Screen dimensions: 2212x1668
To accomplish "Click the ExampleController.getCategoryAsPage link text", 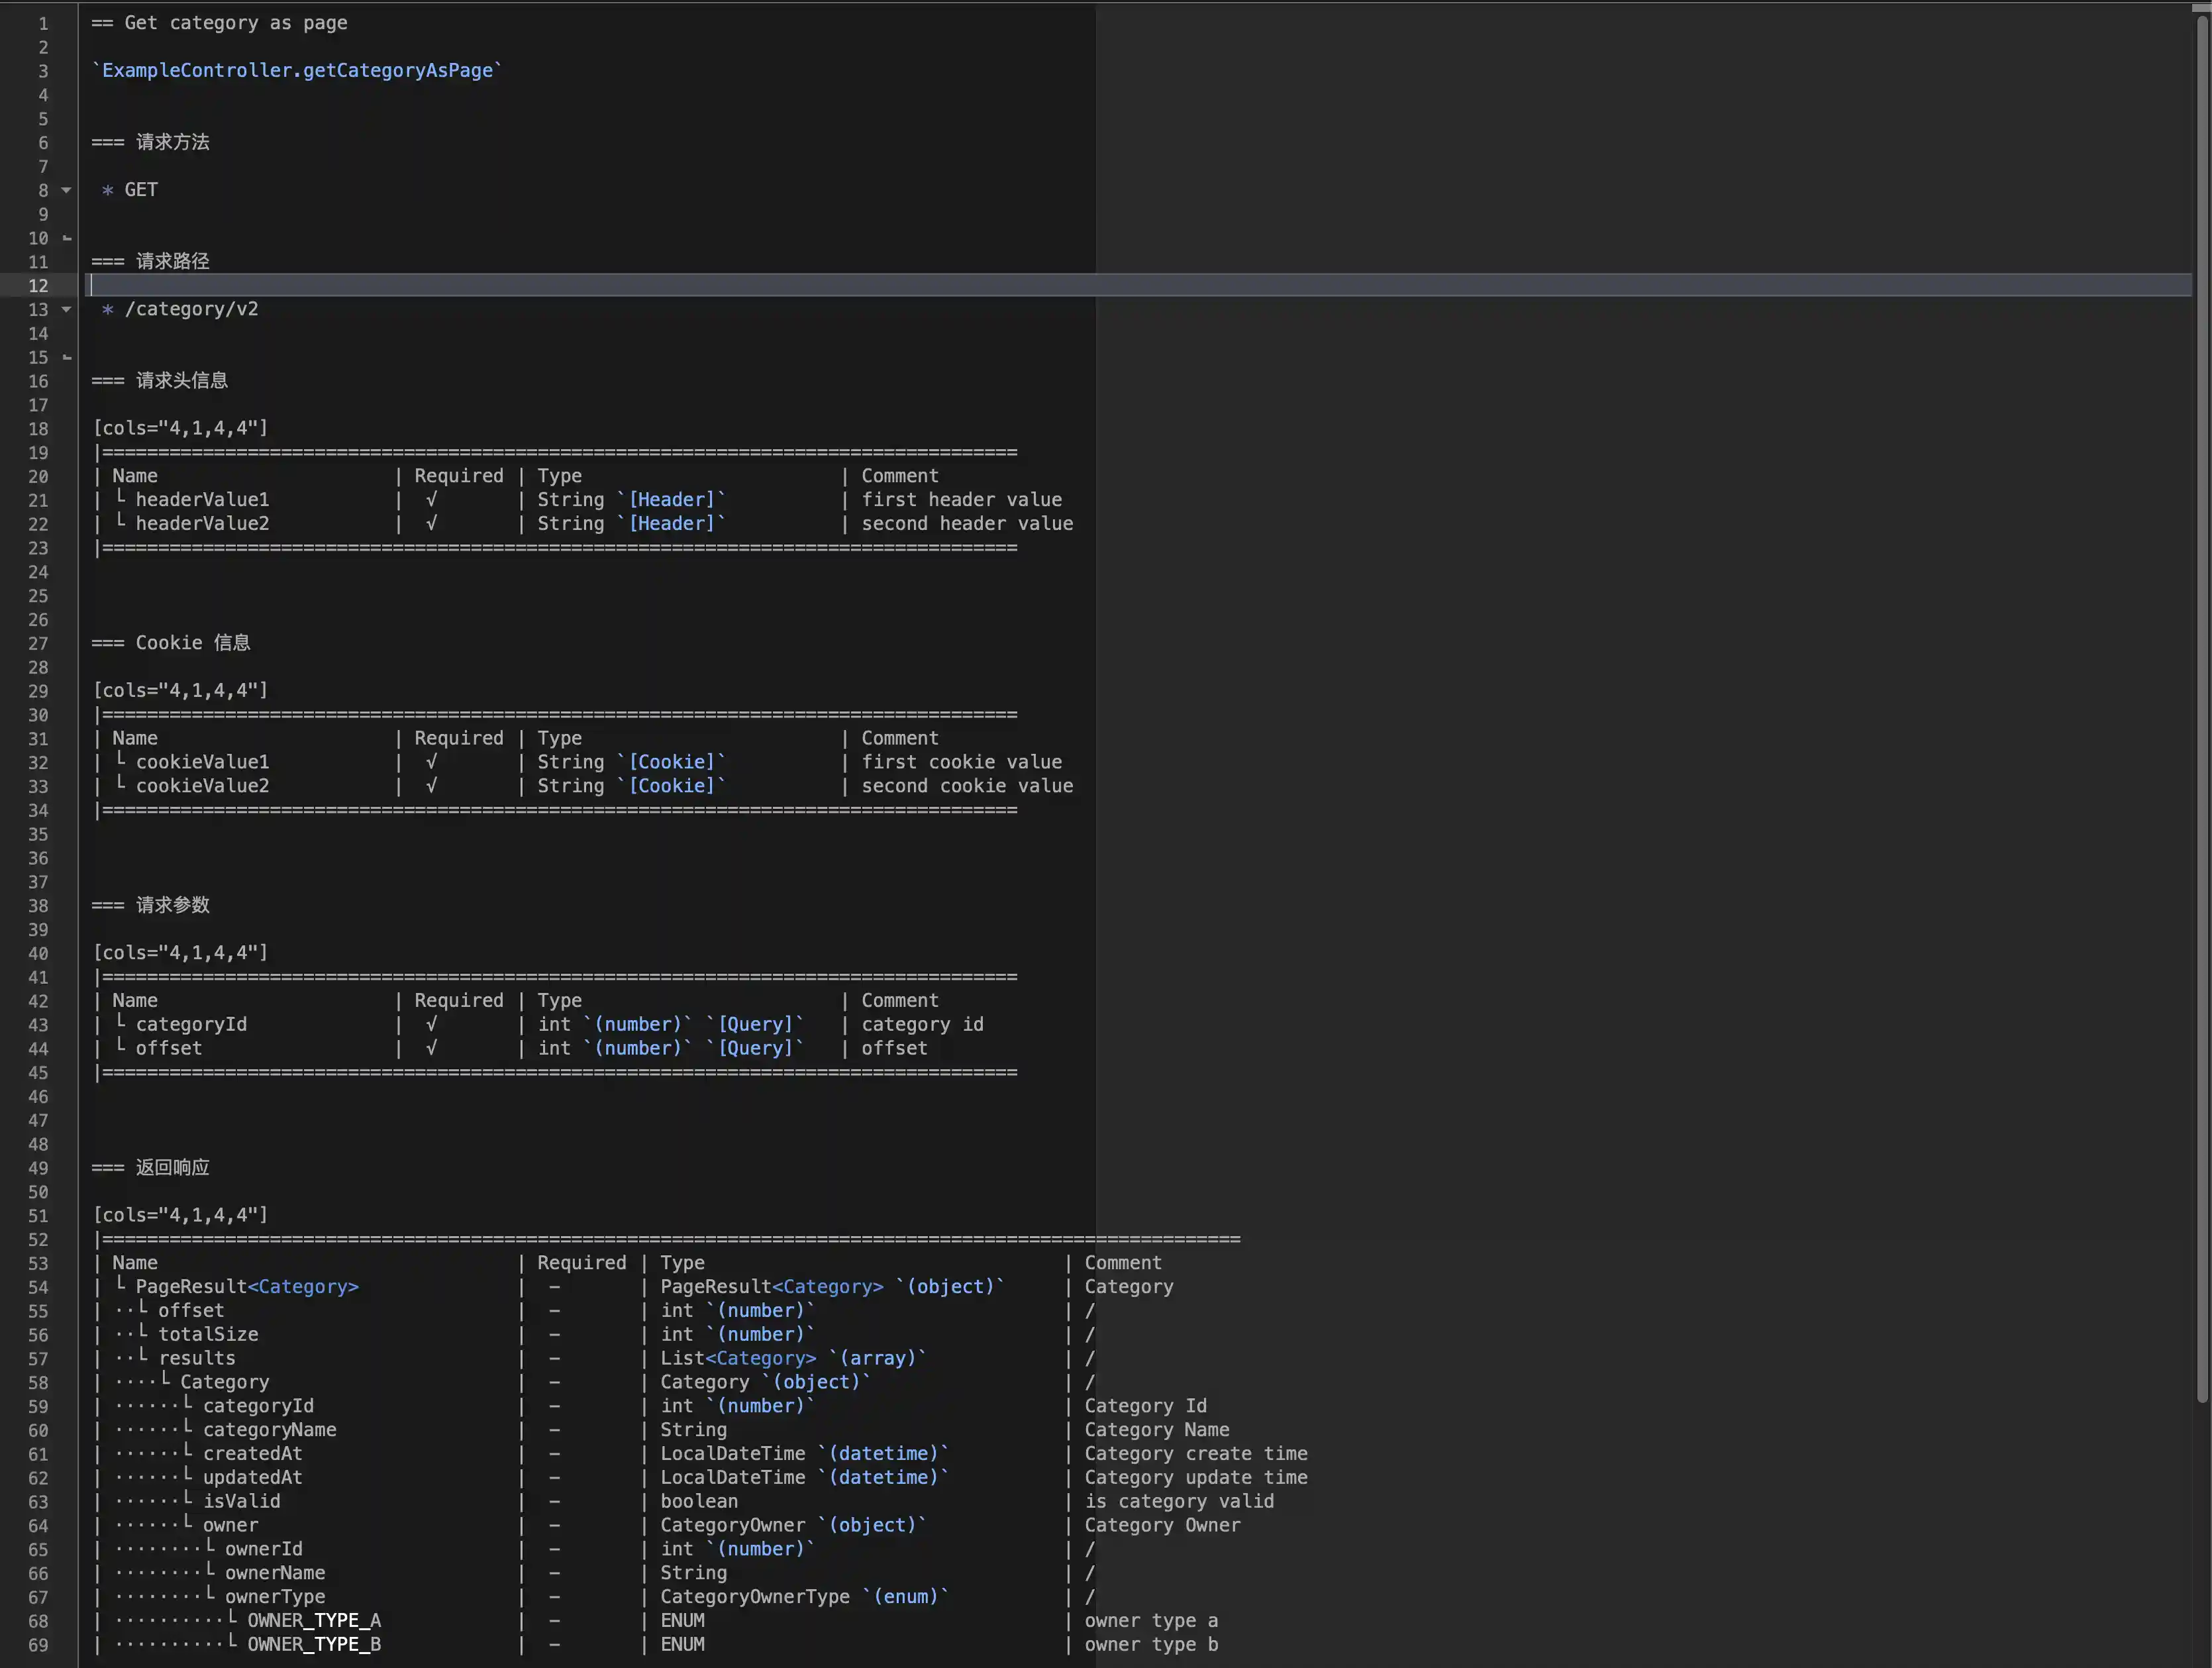I will [297, 70].
